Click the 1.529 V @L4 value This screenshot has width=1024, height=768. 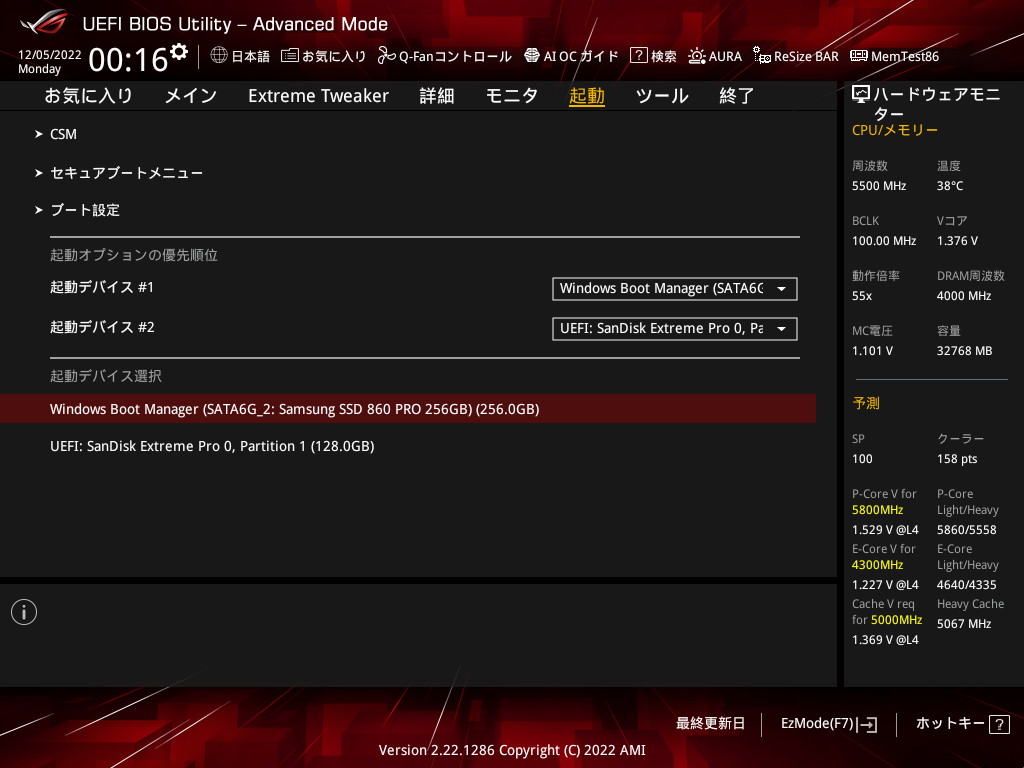point(885,530)
